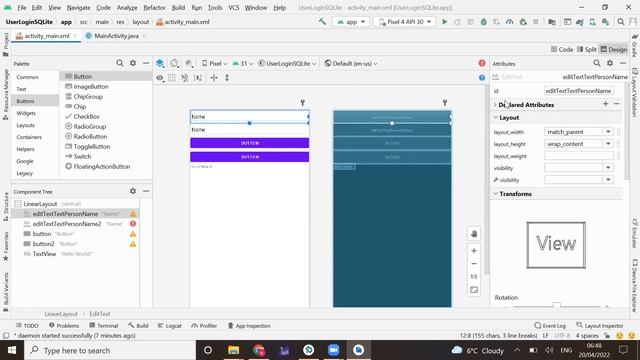The width and height of the screenshot is (640, 360).
Task: Click warning icon beside button2
Action: tap(133, 244)
